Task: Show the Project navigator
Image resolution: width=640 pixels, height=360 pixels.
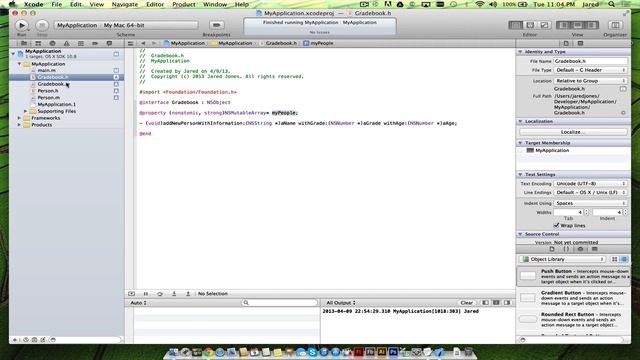Action: click(24, 43)
